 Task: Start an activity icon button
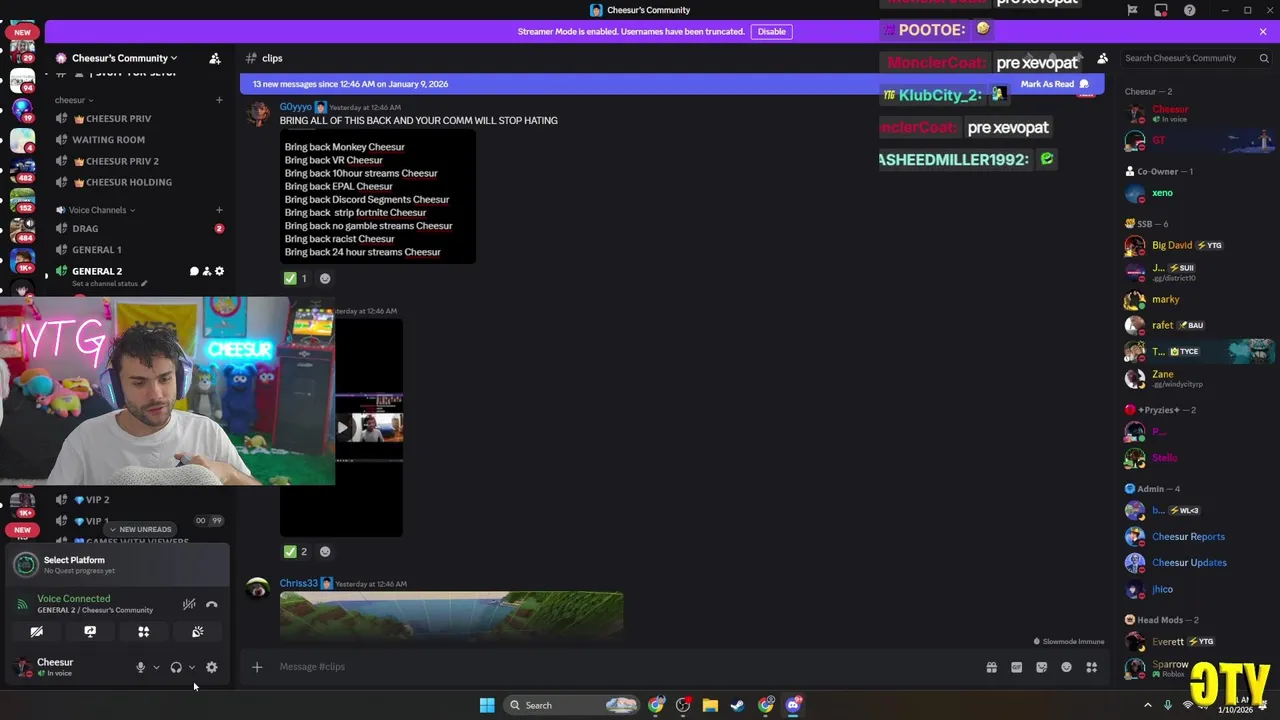point(144,632)
